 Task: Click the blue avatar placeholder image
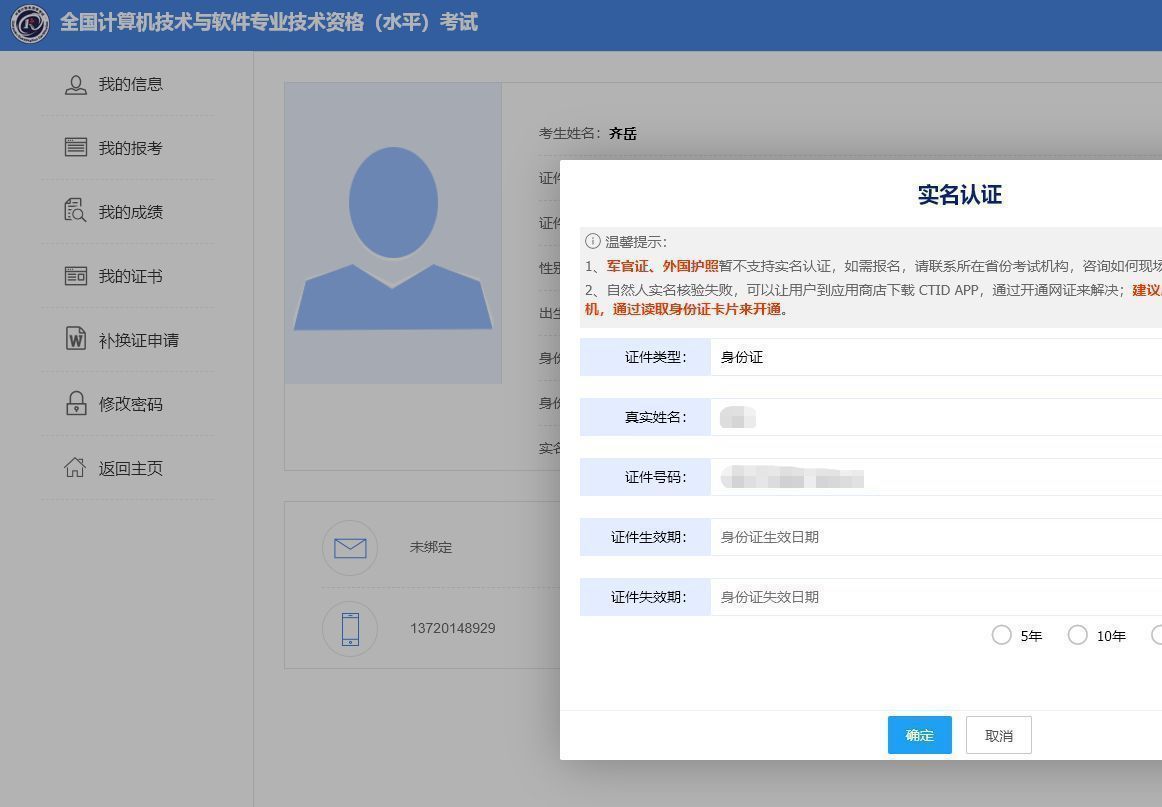pyautogui.click(x=393, y=232)
